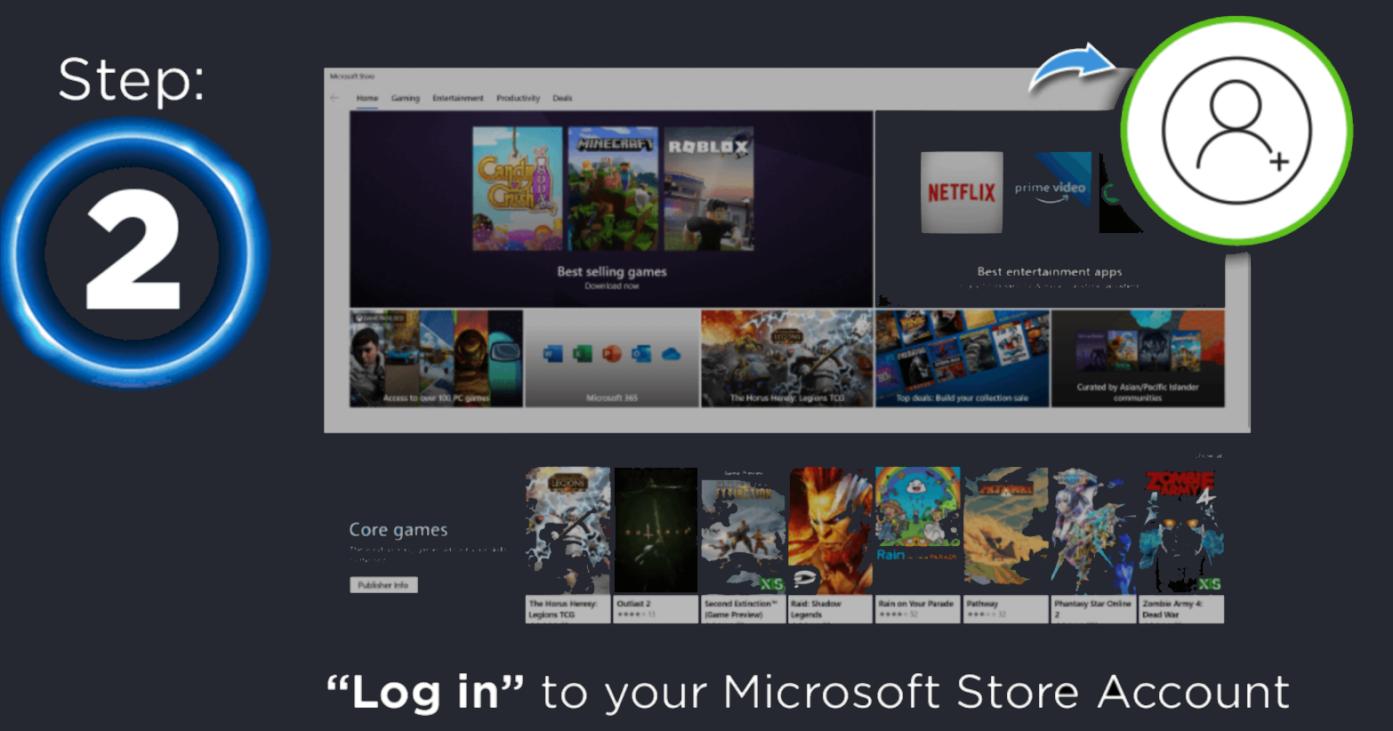Select the Word icon in Microsoft 365 banner
Viewport: 1393px width, 731px height.
tap(554, 354)
